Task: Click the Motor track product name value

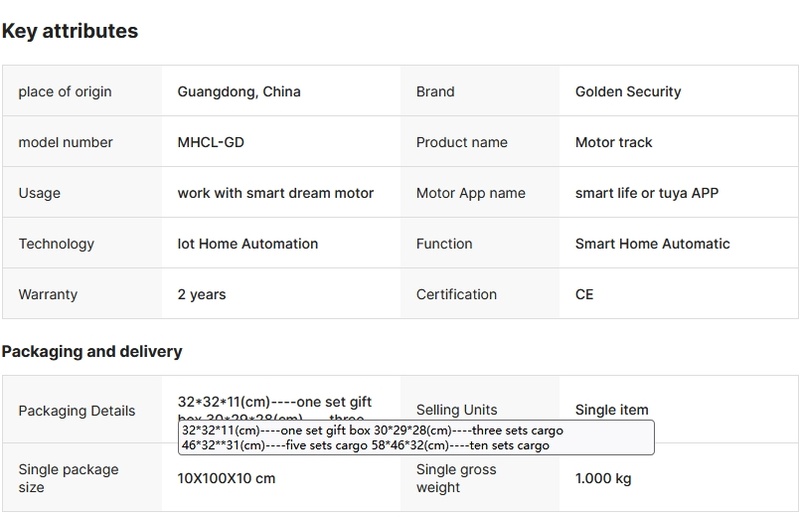Action: click(614, 143)
